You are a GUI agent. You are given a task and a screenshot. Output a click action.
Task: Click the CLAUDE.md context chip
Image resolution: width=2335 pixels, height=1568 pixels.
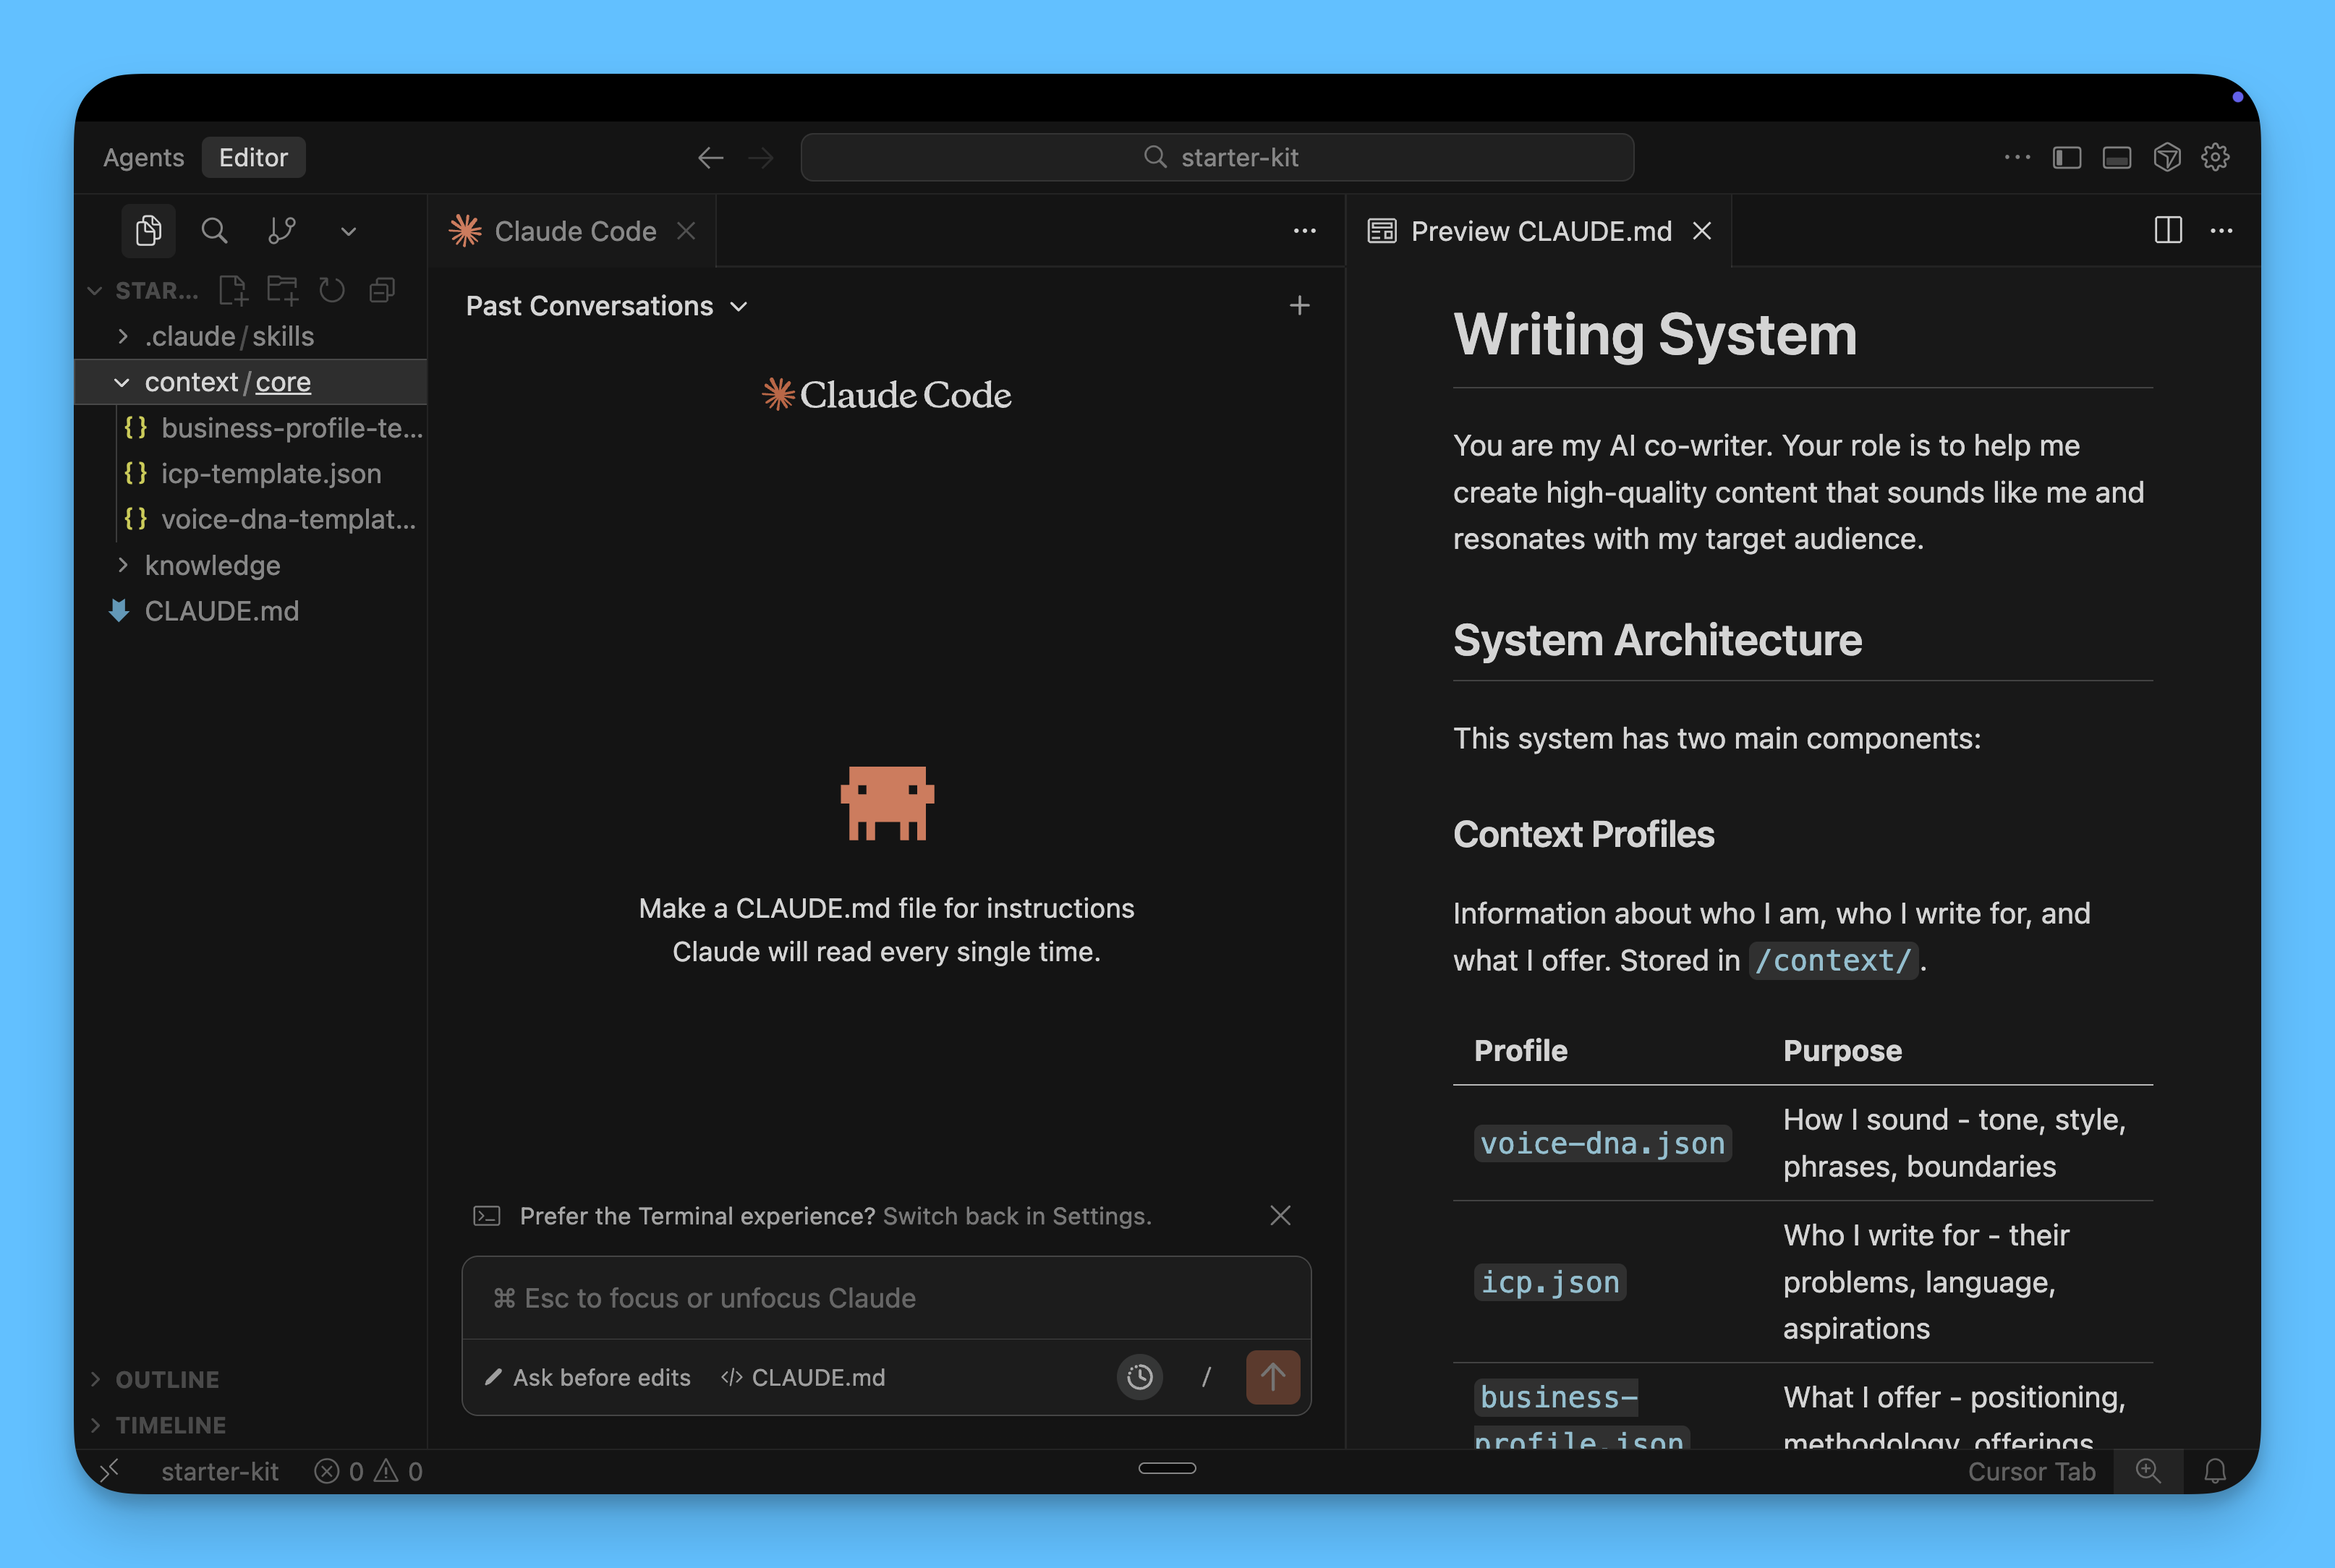pyautogui.click(x=804, y=1378)
